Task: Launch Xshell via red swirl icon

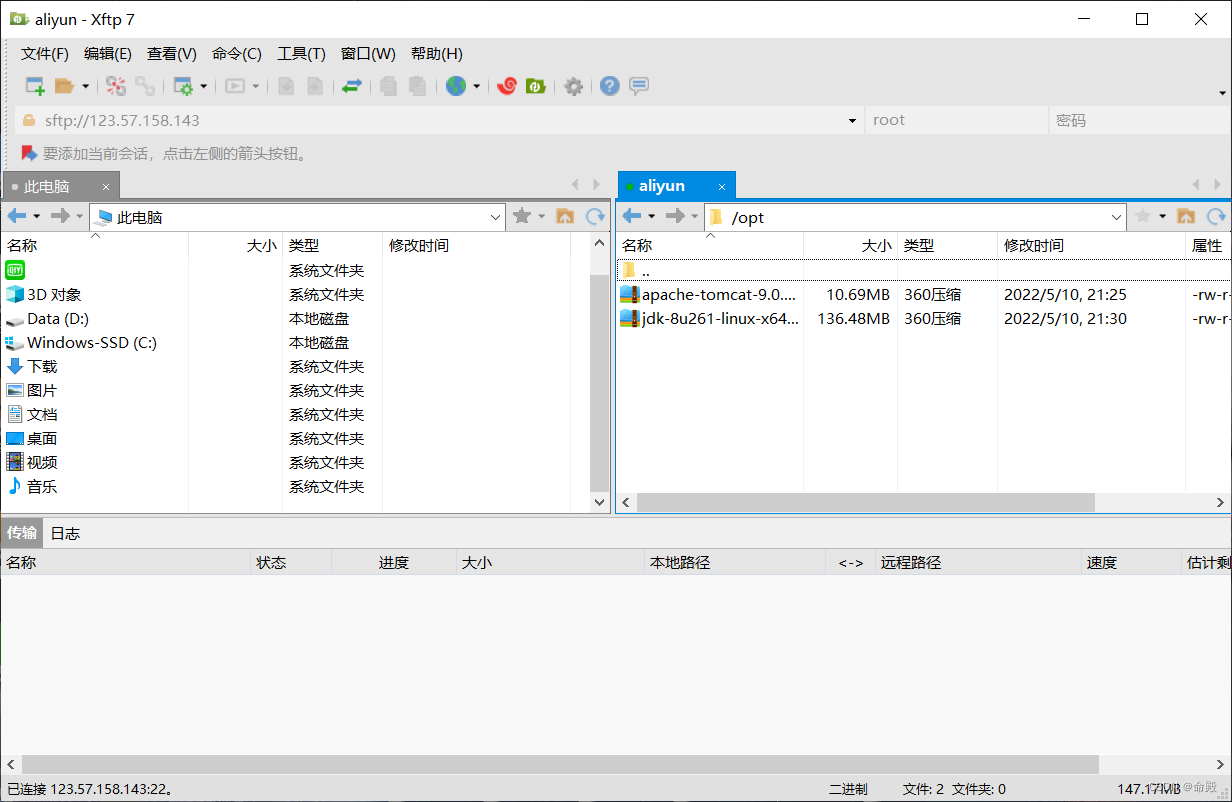Action: [x=507, y=86]
